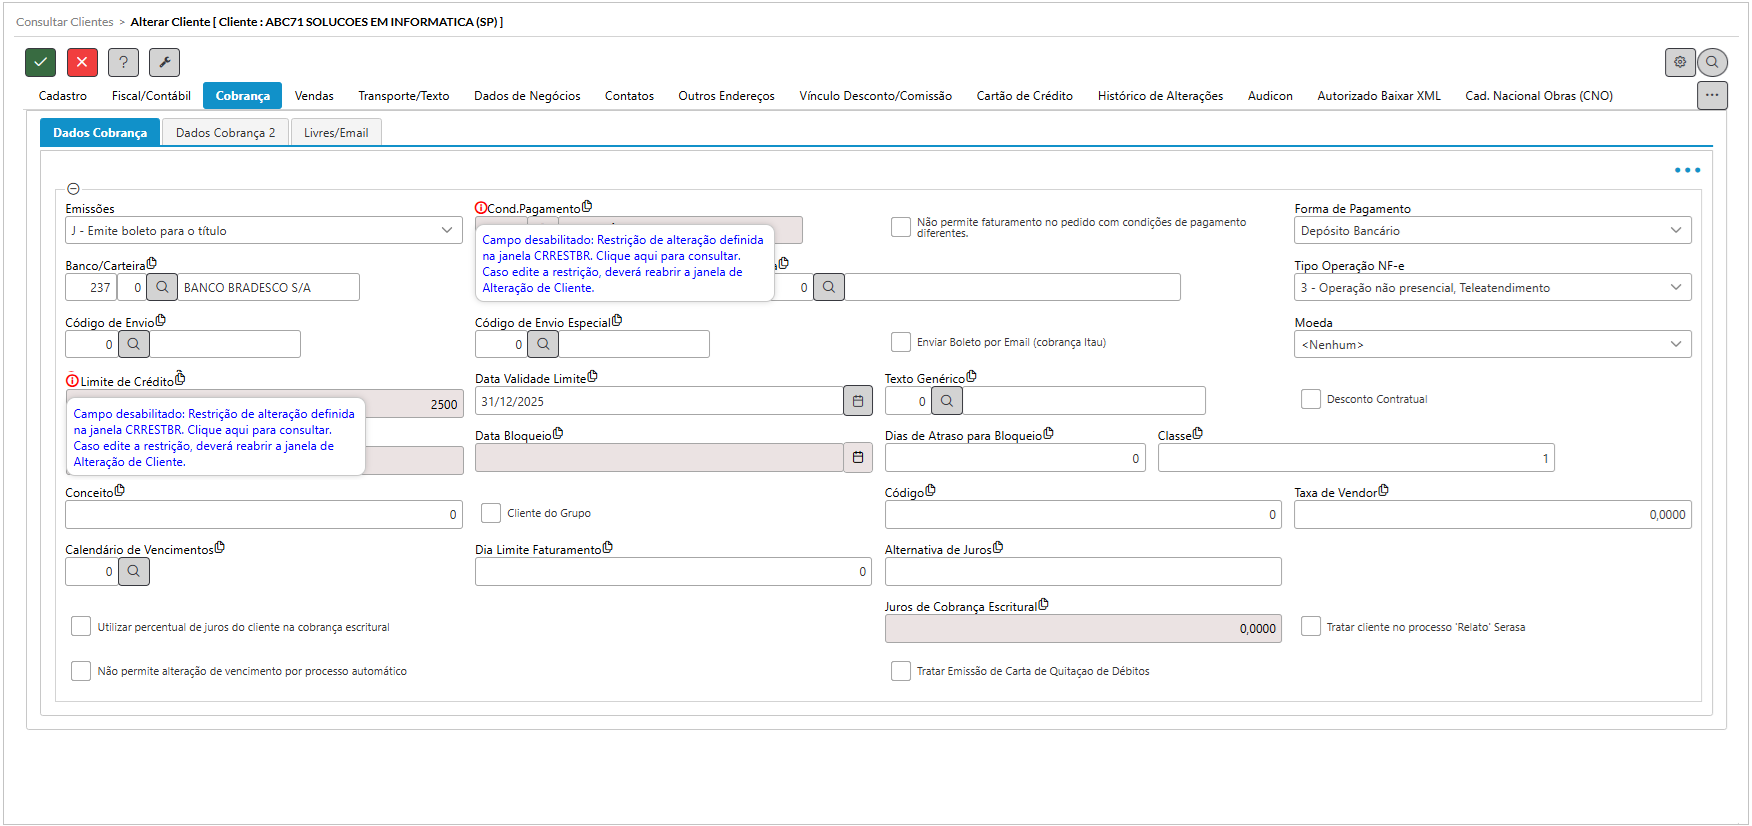Open help with the question mark icon
1752x826 pixels.
(x=123, y=62)
